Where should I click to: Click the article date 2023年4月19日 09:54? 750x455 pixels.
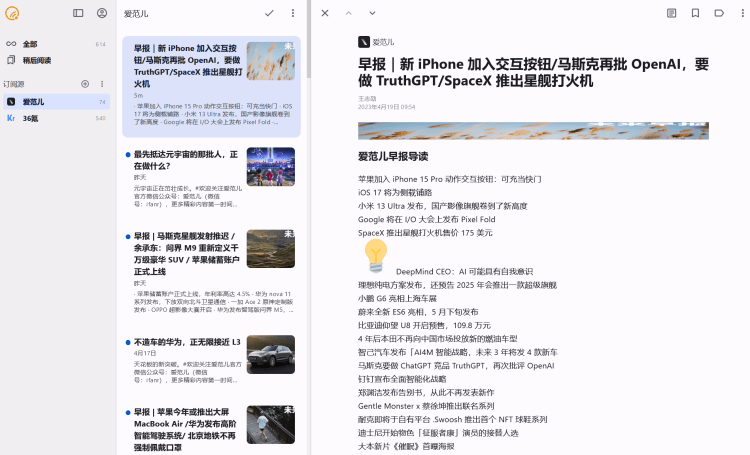coord(386,107)
